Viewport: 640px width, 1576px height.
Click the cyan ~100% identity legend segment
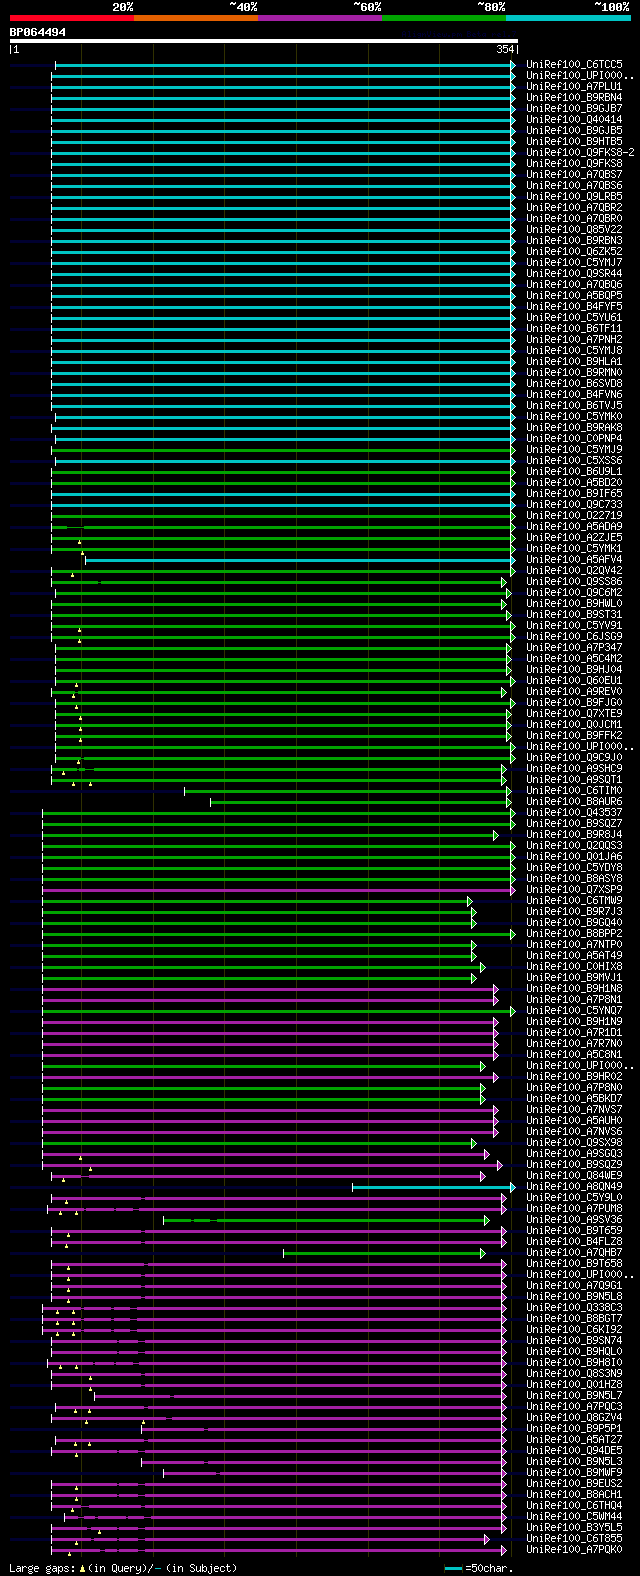point(567,17)
